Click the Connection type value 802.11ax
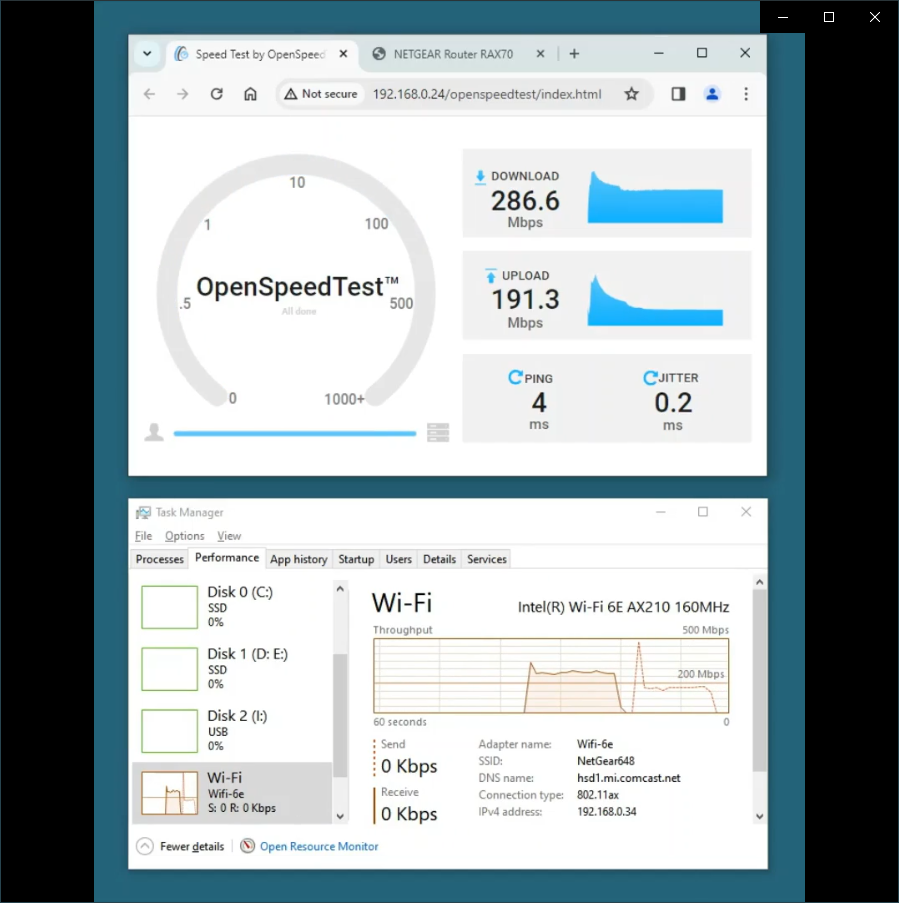The width and height of the screenshot is (899, 903). pos(598,795)
